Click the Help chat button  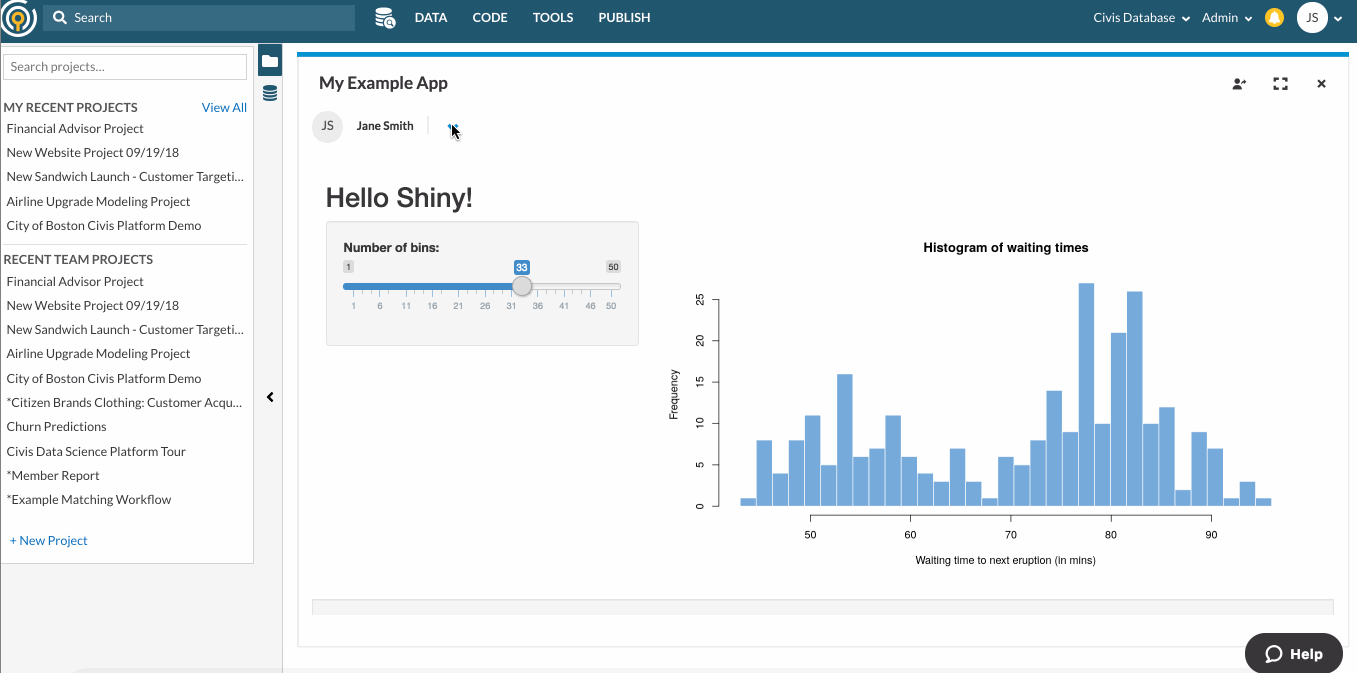(1293, 653)
